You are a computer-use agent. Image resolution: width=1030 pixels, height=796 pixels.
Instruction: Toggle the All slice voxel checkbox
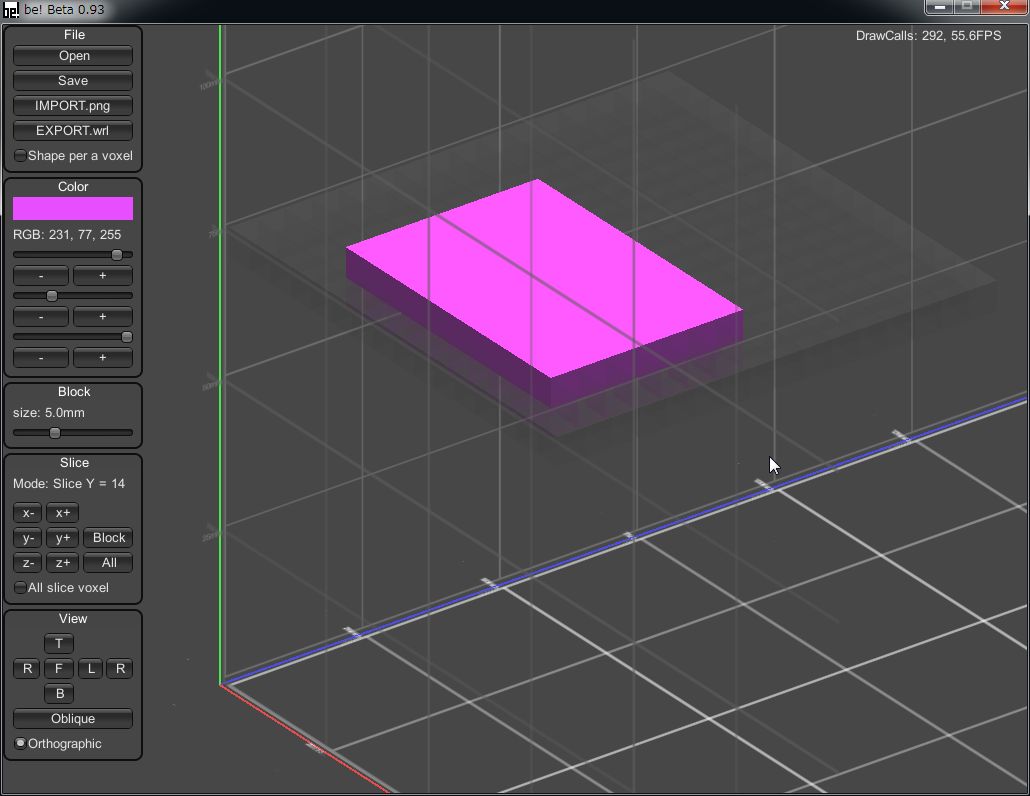(21, 588)
